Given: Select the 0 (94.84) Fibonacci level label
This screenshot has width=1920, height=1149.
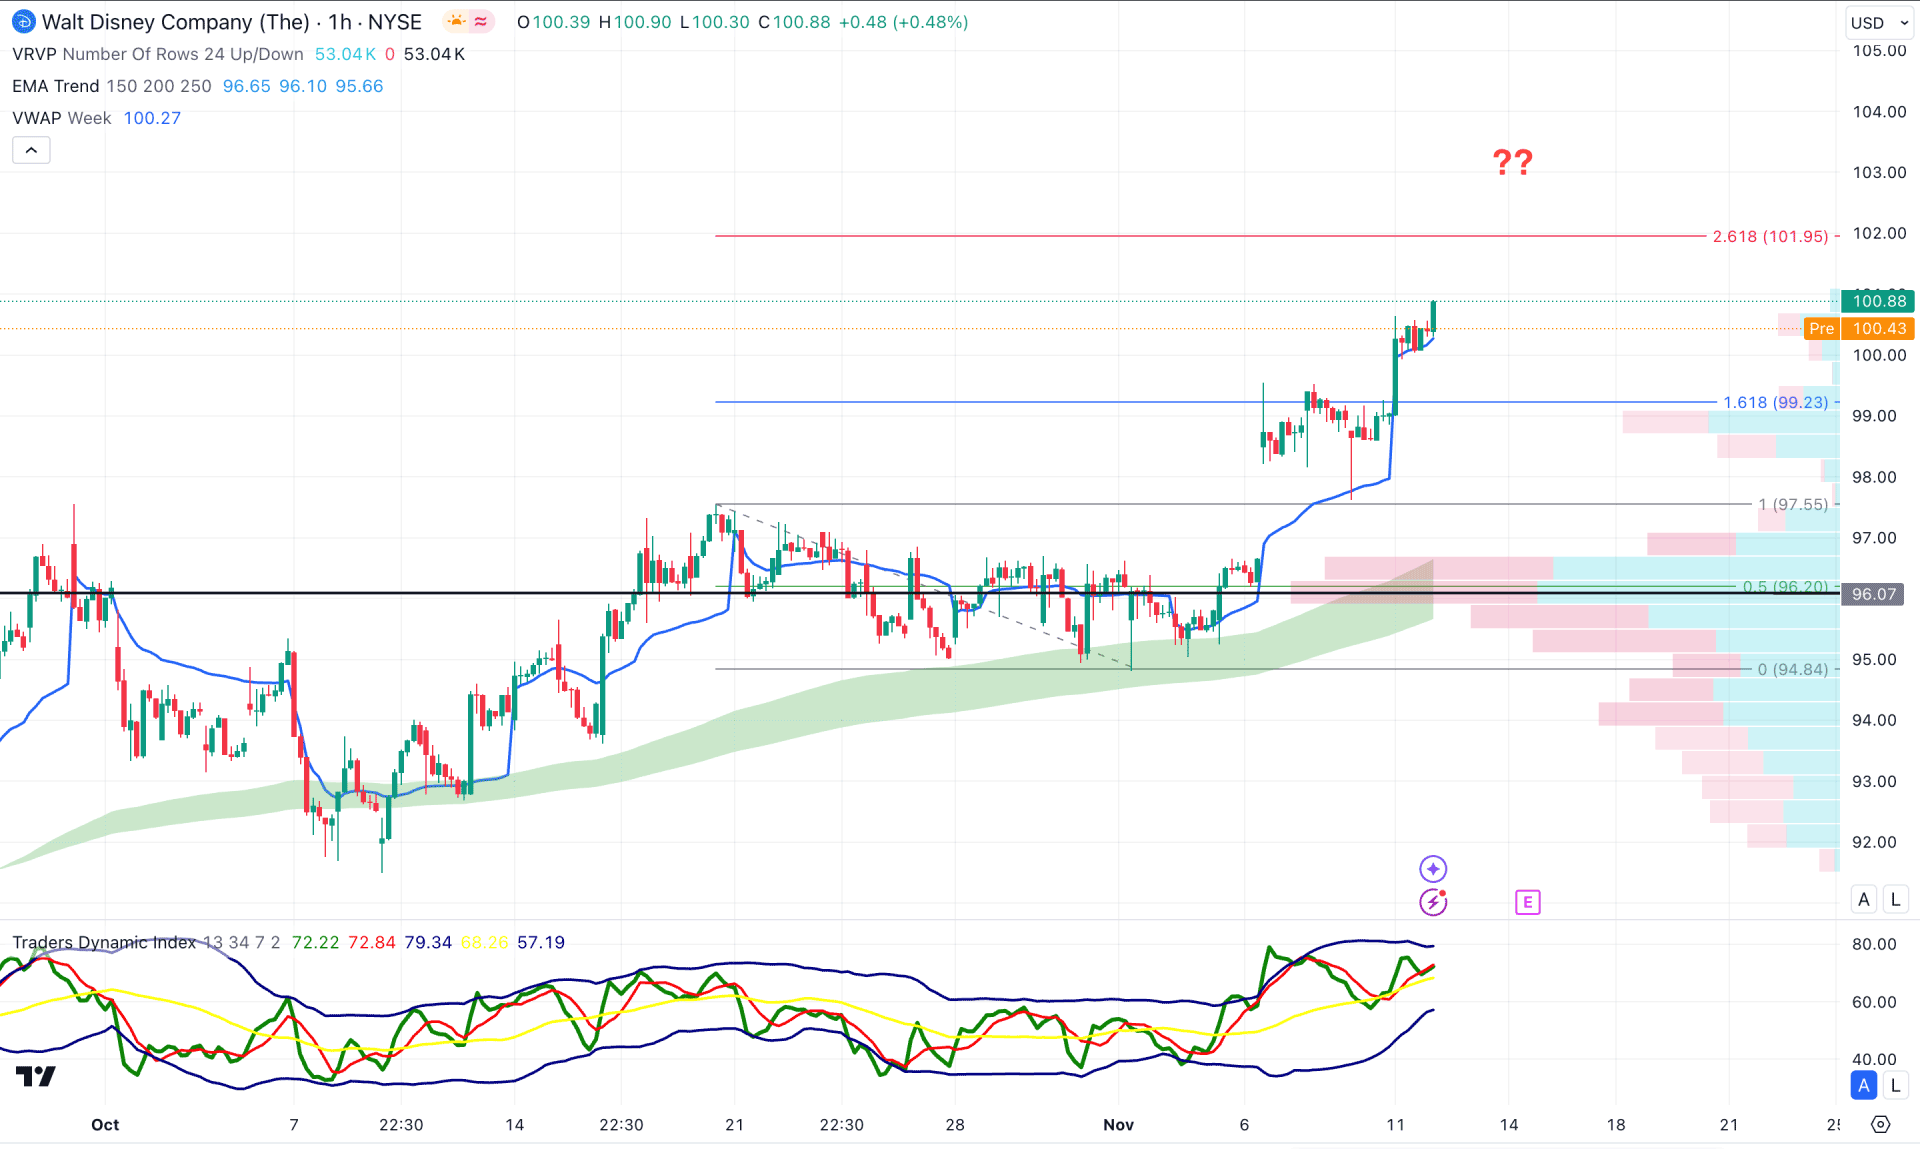Looking at the screenshot, I should [1792, 669].
